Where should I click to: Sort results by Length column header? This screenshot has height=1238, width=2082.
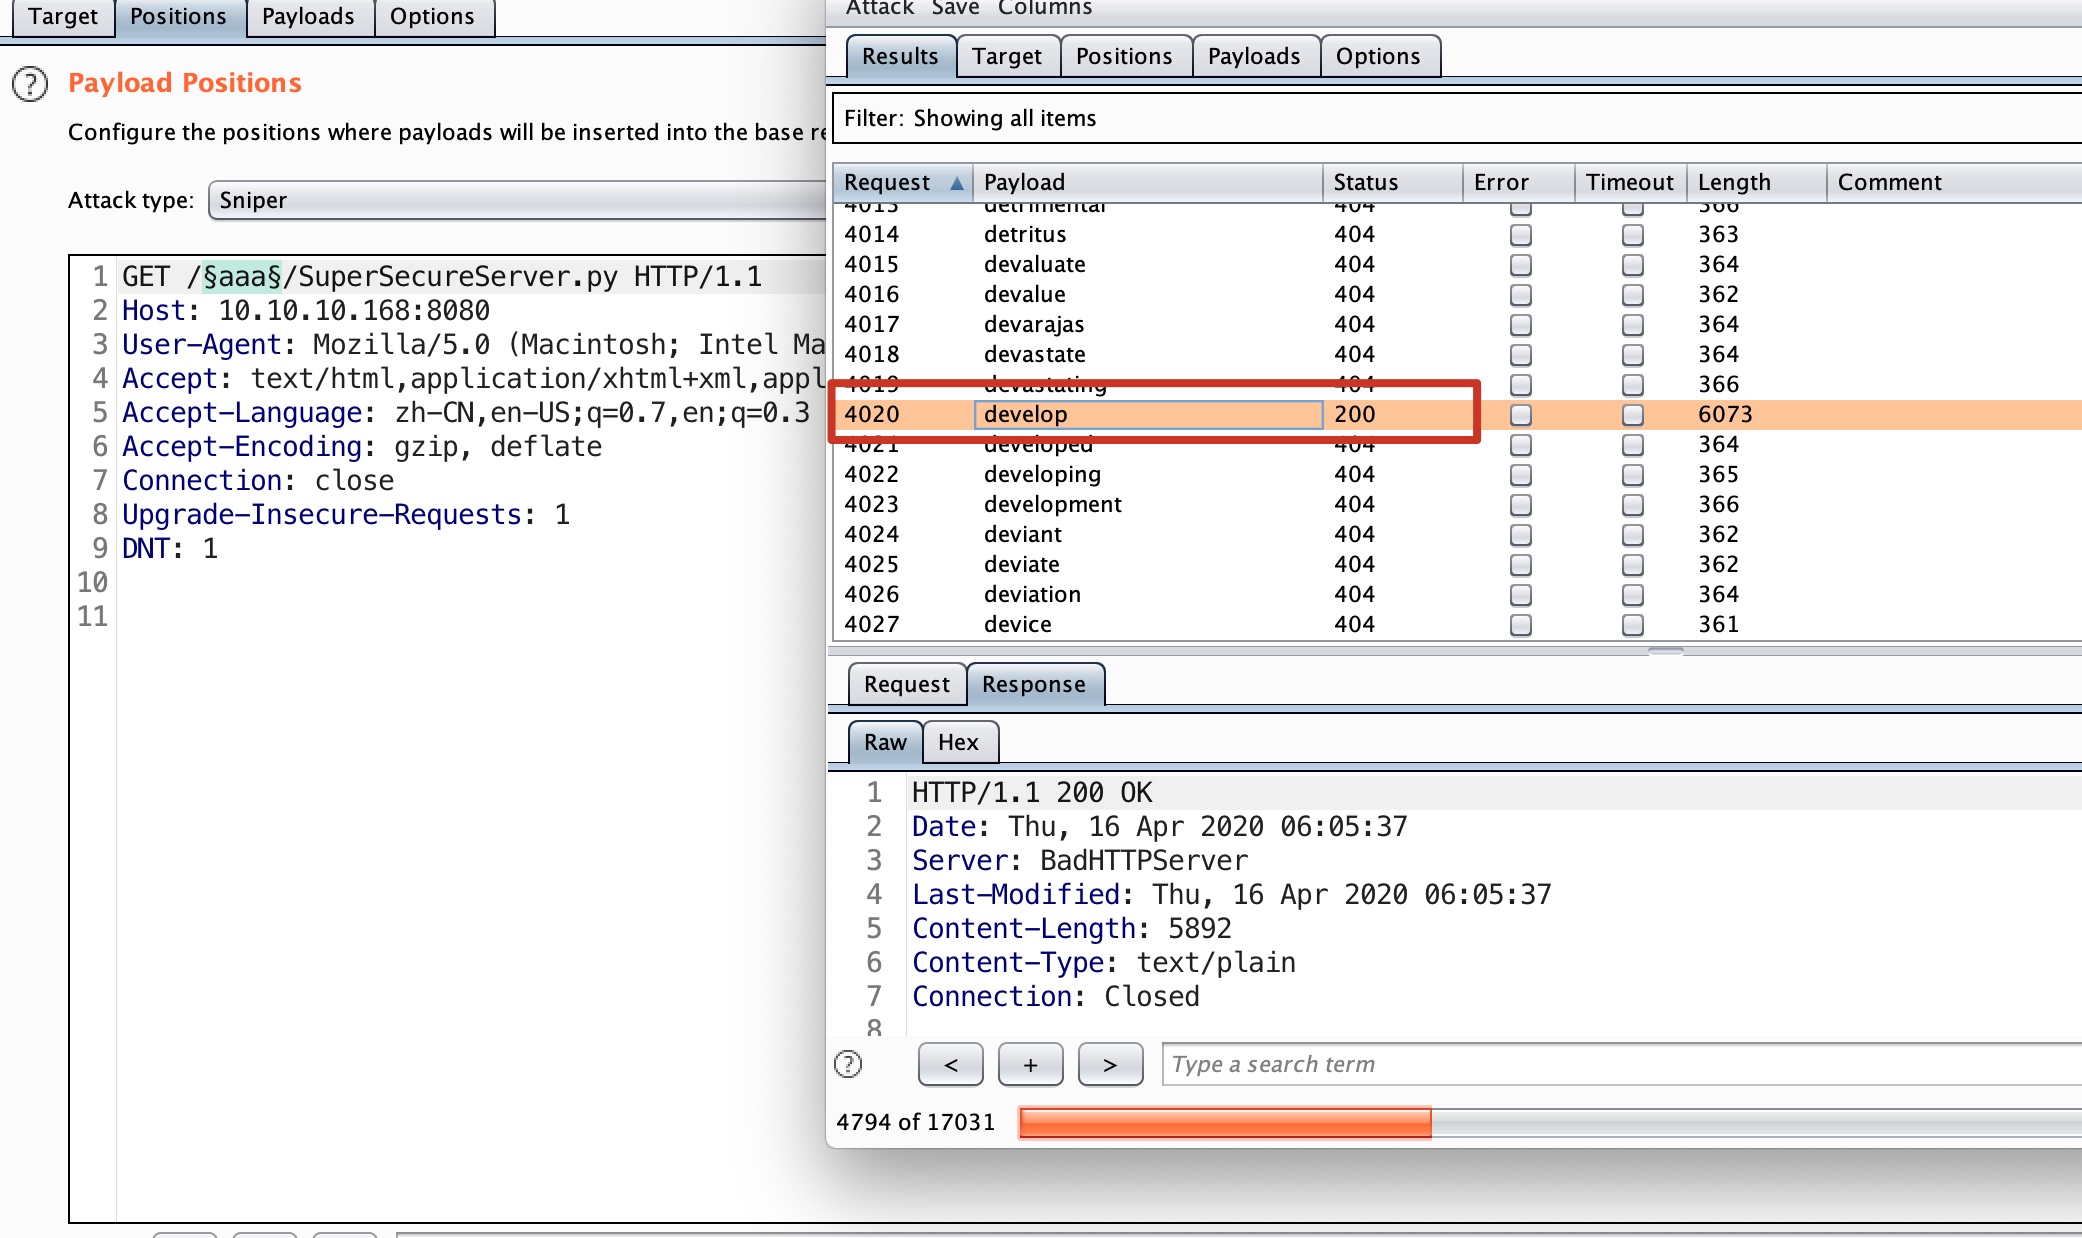(1734, 182)
